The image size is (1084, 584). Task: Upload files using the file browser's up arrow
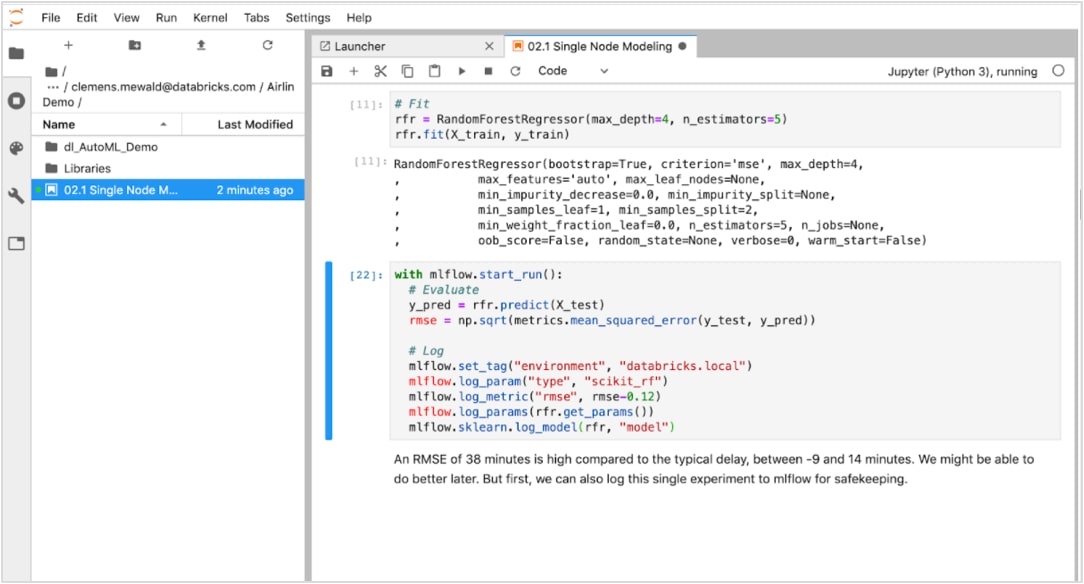201,45
